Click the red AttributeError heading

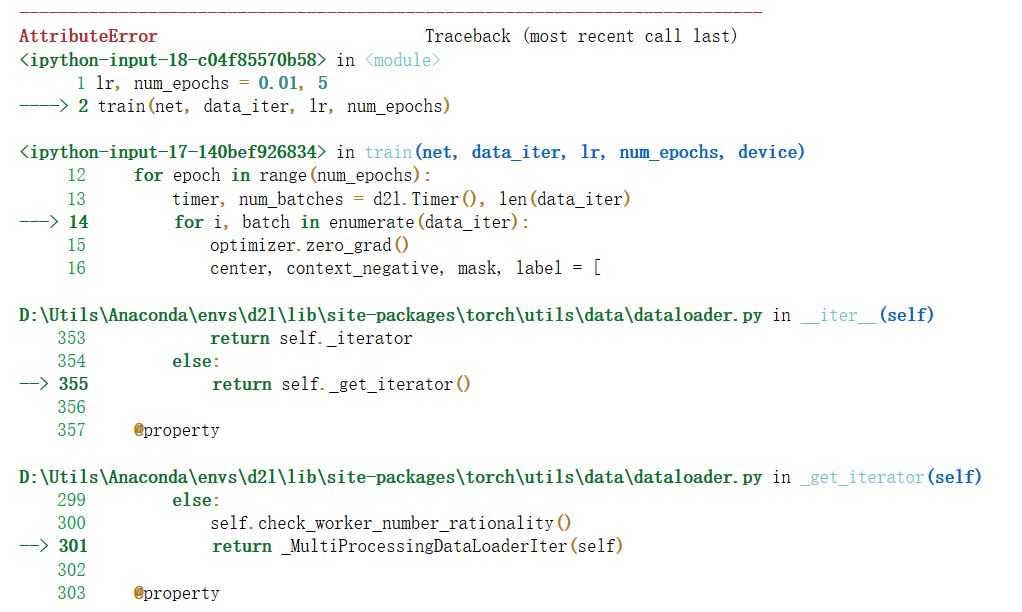point(88,36)
